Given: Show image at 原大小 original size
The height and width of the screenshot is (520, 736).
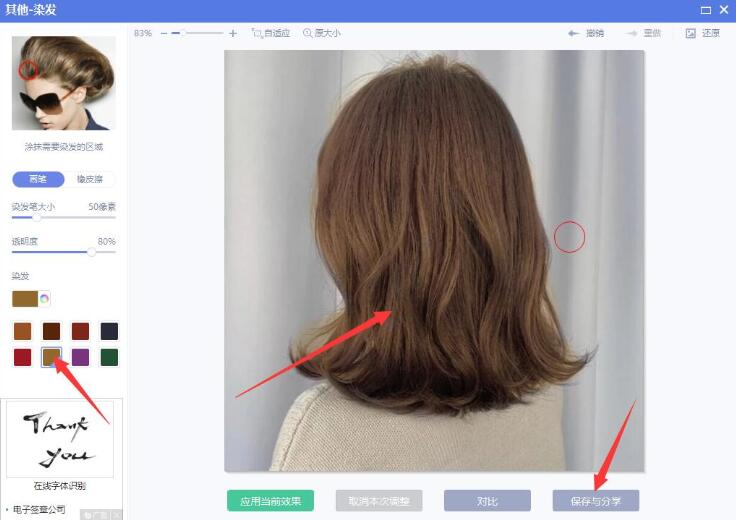Looking at the screenshot, I should pyautogui.click(x=322, y=33).
